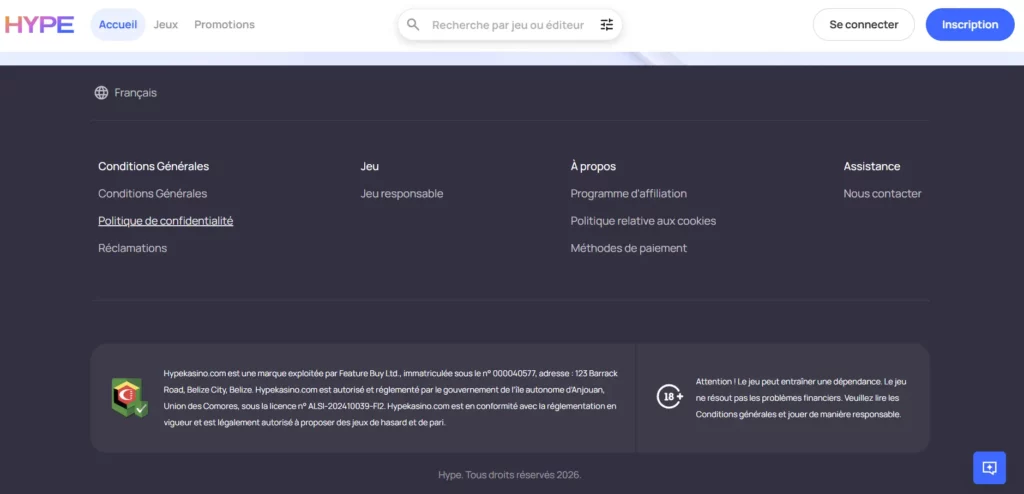This screenshot has height=494, width=1024.
Task: Click the Inscription button
Action: pyautogui.click(x=970, y=25)
